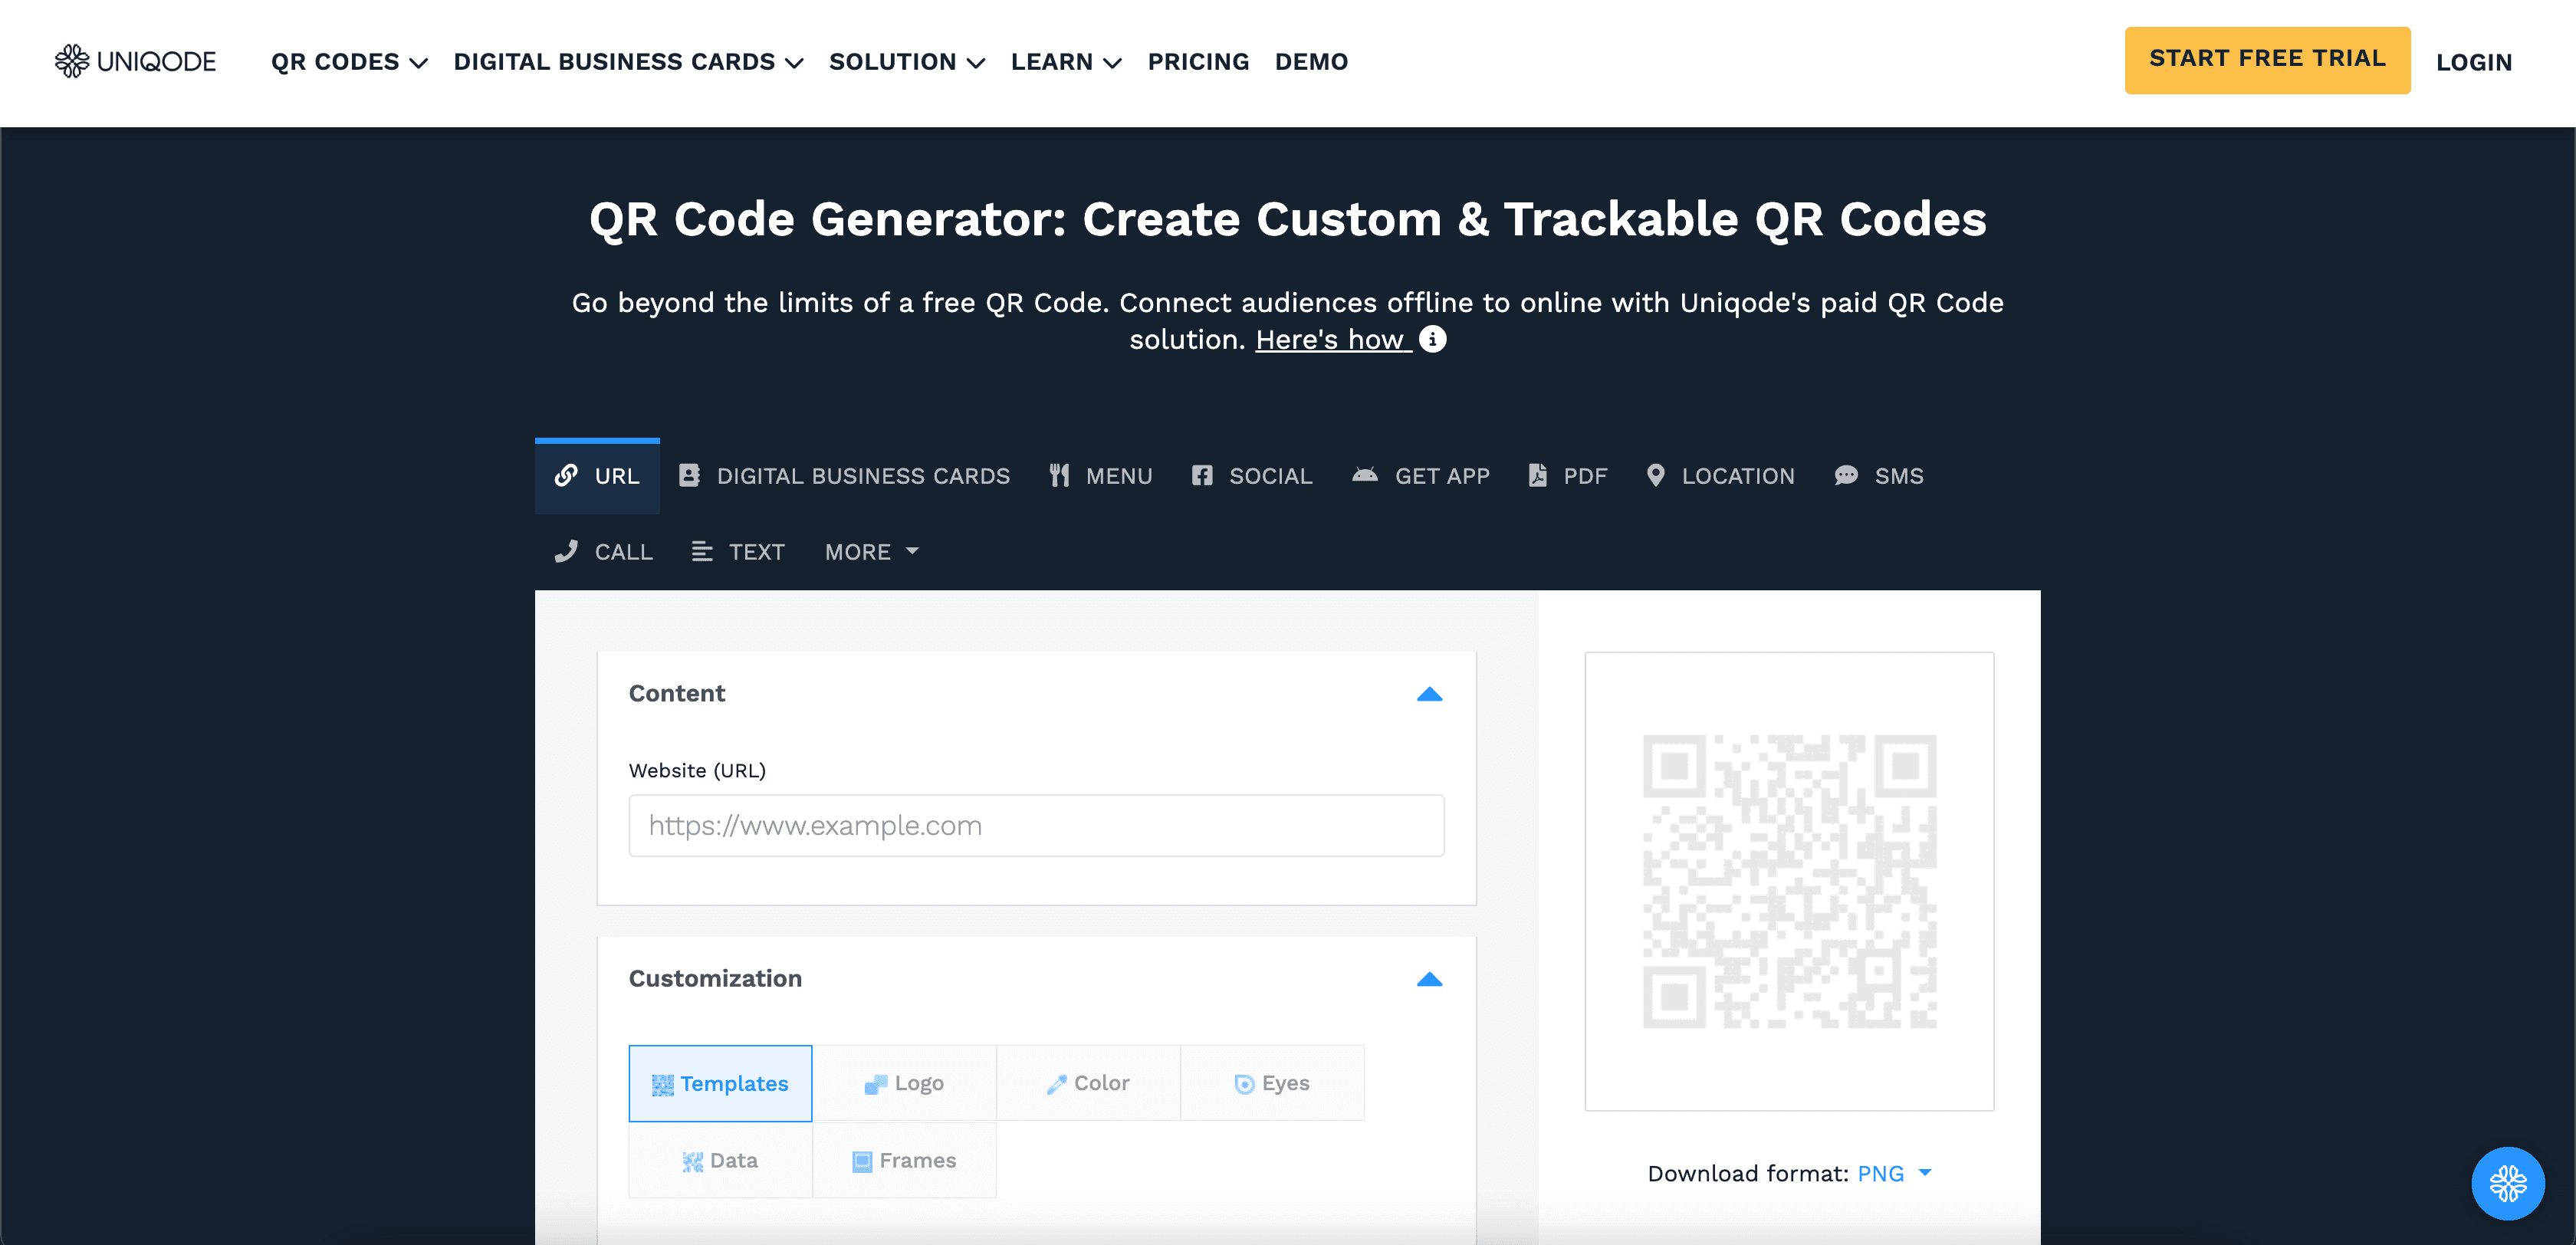
Task: Open the PNG download format dropdown
Action: pyautogui.click(x=1894, y=1173)
